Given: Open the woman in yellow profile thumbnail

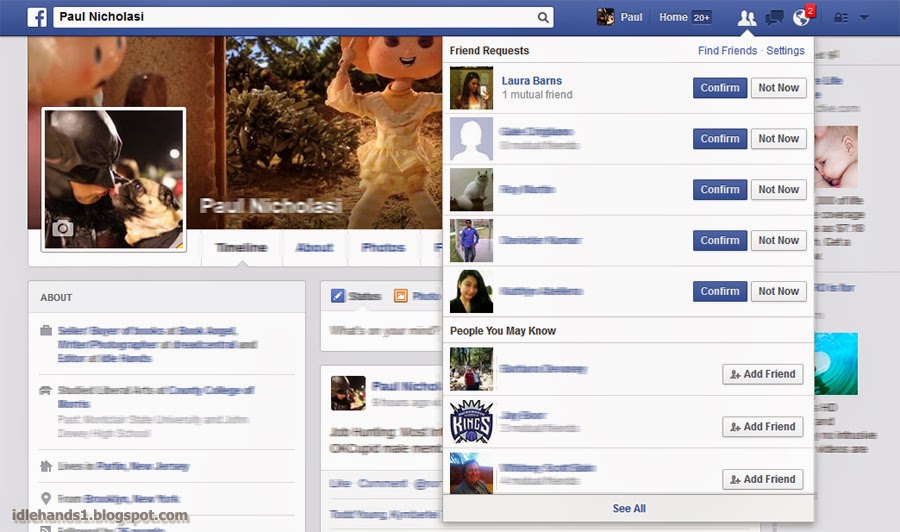Looking at the screenshot, I should point(471,292).
